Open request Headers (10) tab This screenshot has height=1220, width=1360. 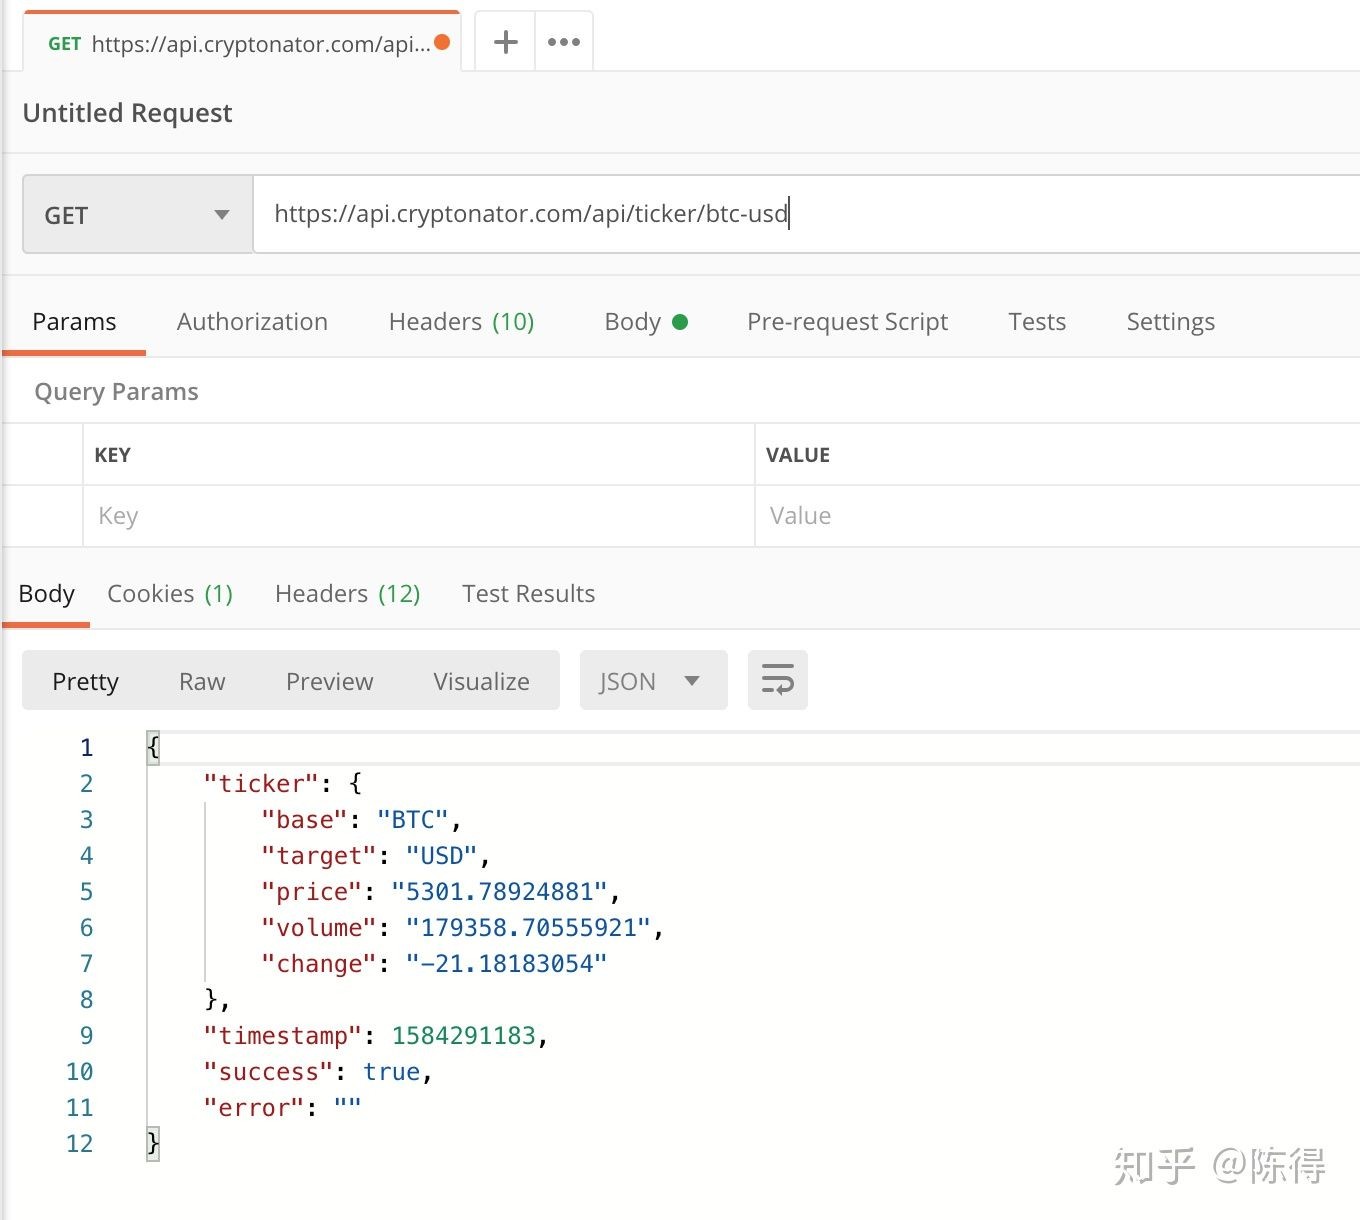[461, 321]
